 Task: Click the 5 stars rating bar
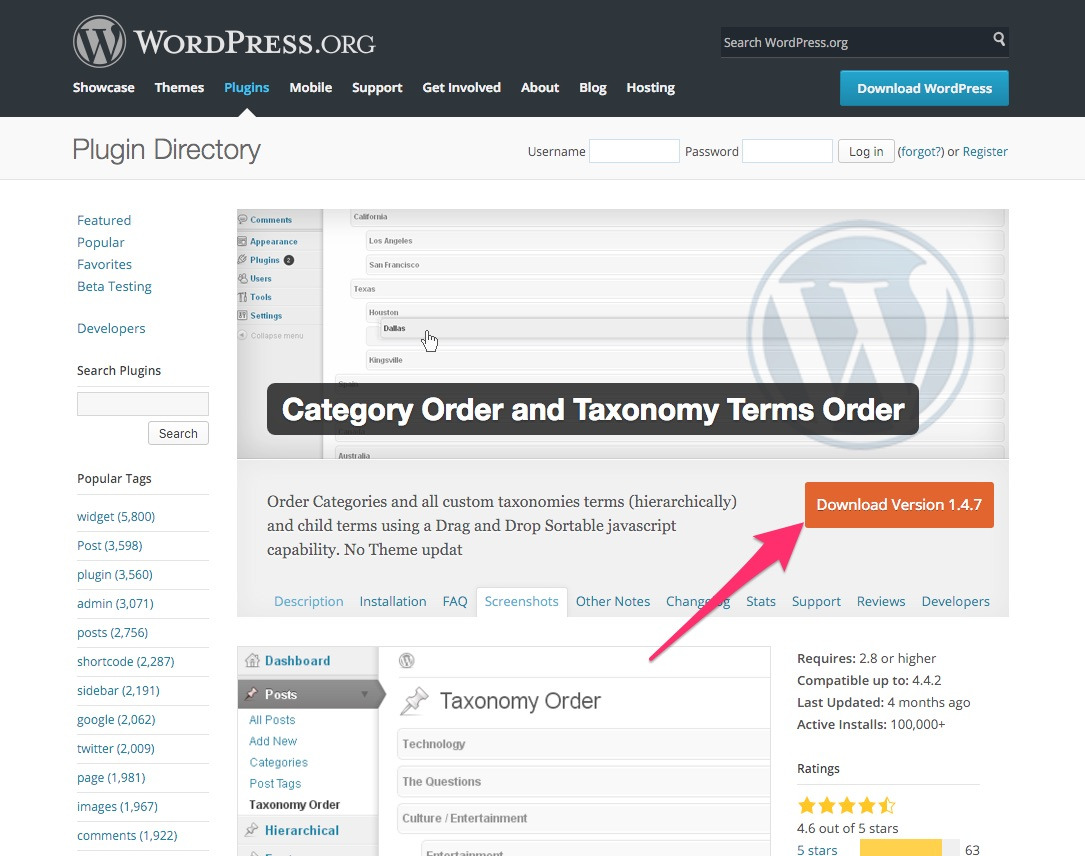(910, 848)
